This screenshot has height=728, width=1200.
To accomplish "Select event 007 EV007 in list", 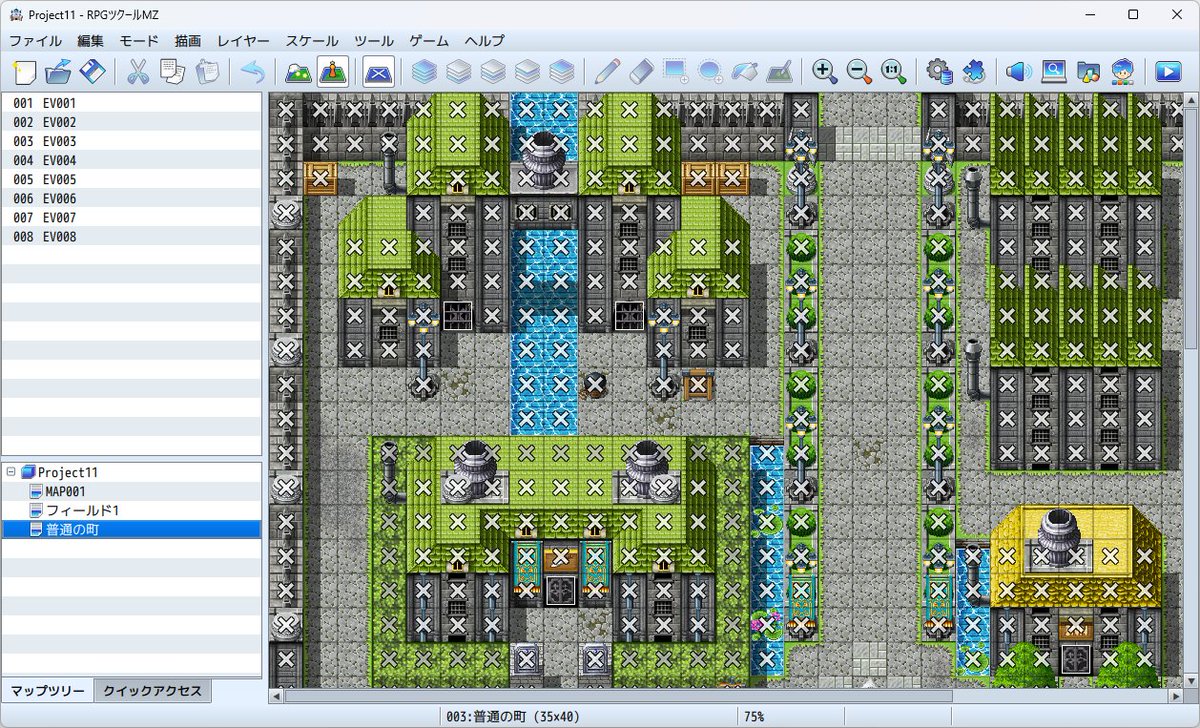I will [x=131, y=218].
